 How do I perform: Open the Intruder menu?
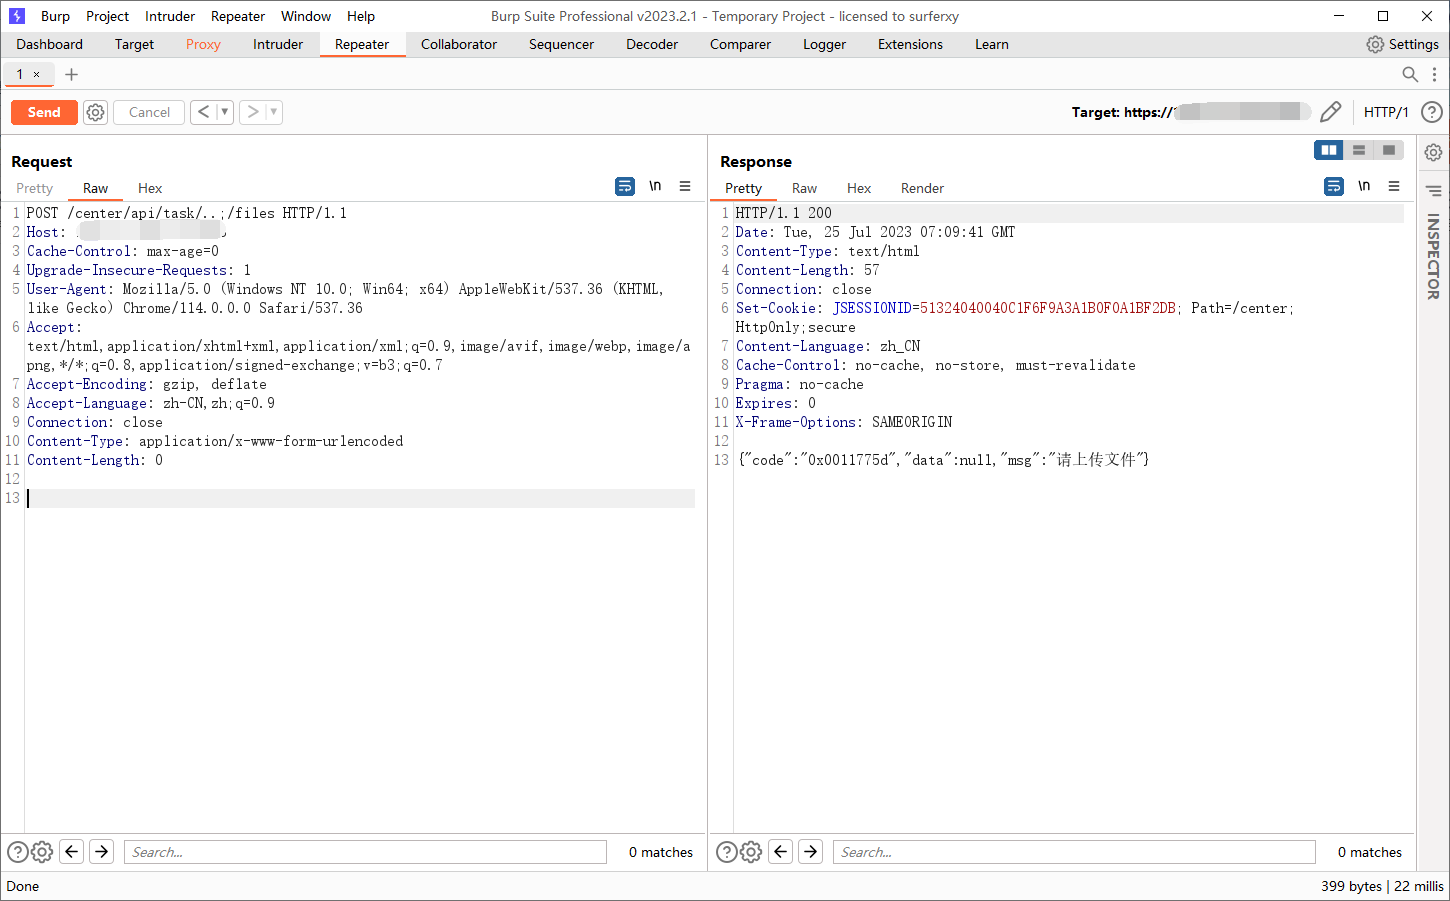pos(170,16)
